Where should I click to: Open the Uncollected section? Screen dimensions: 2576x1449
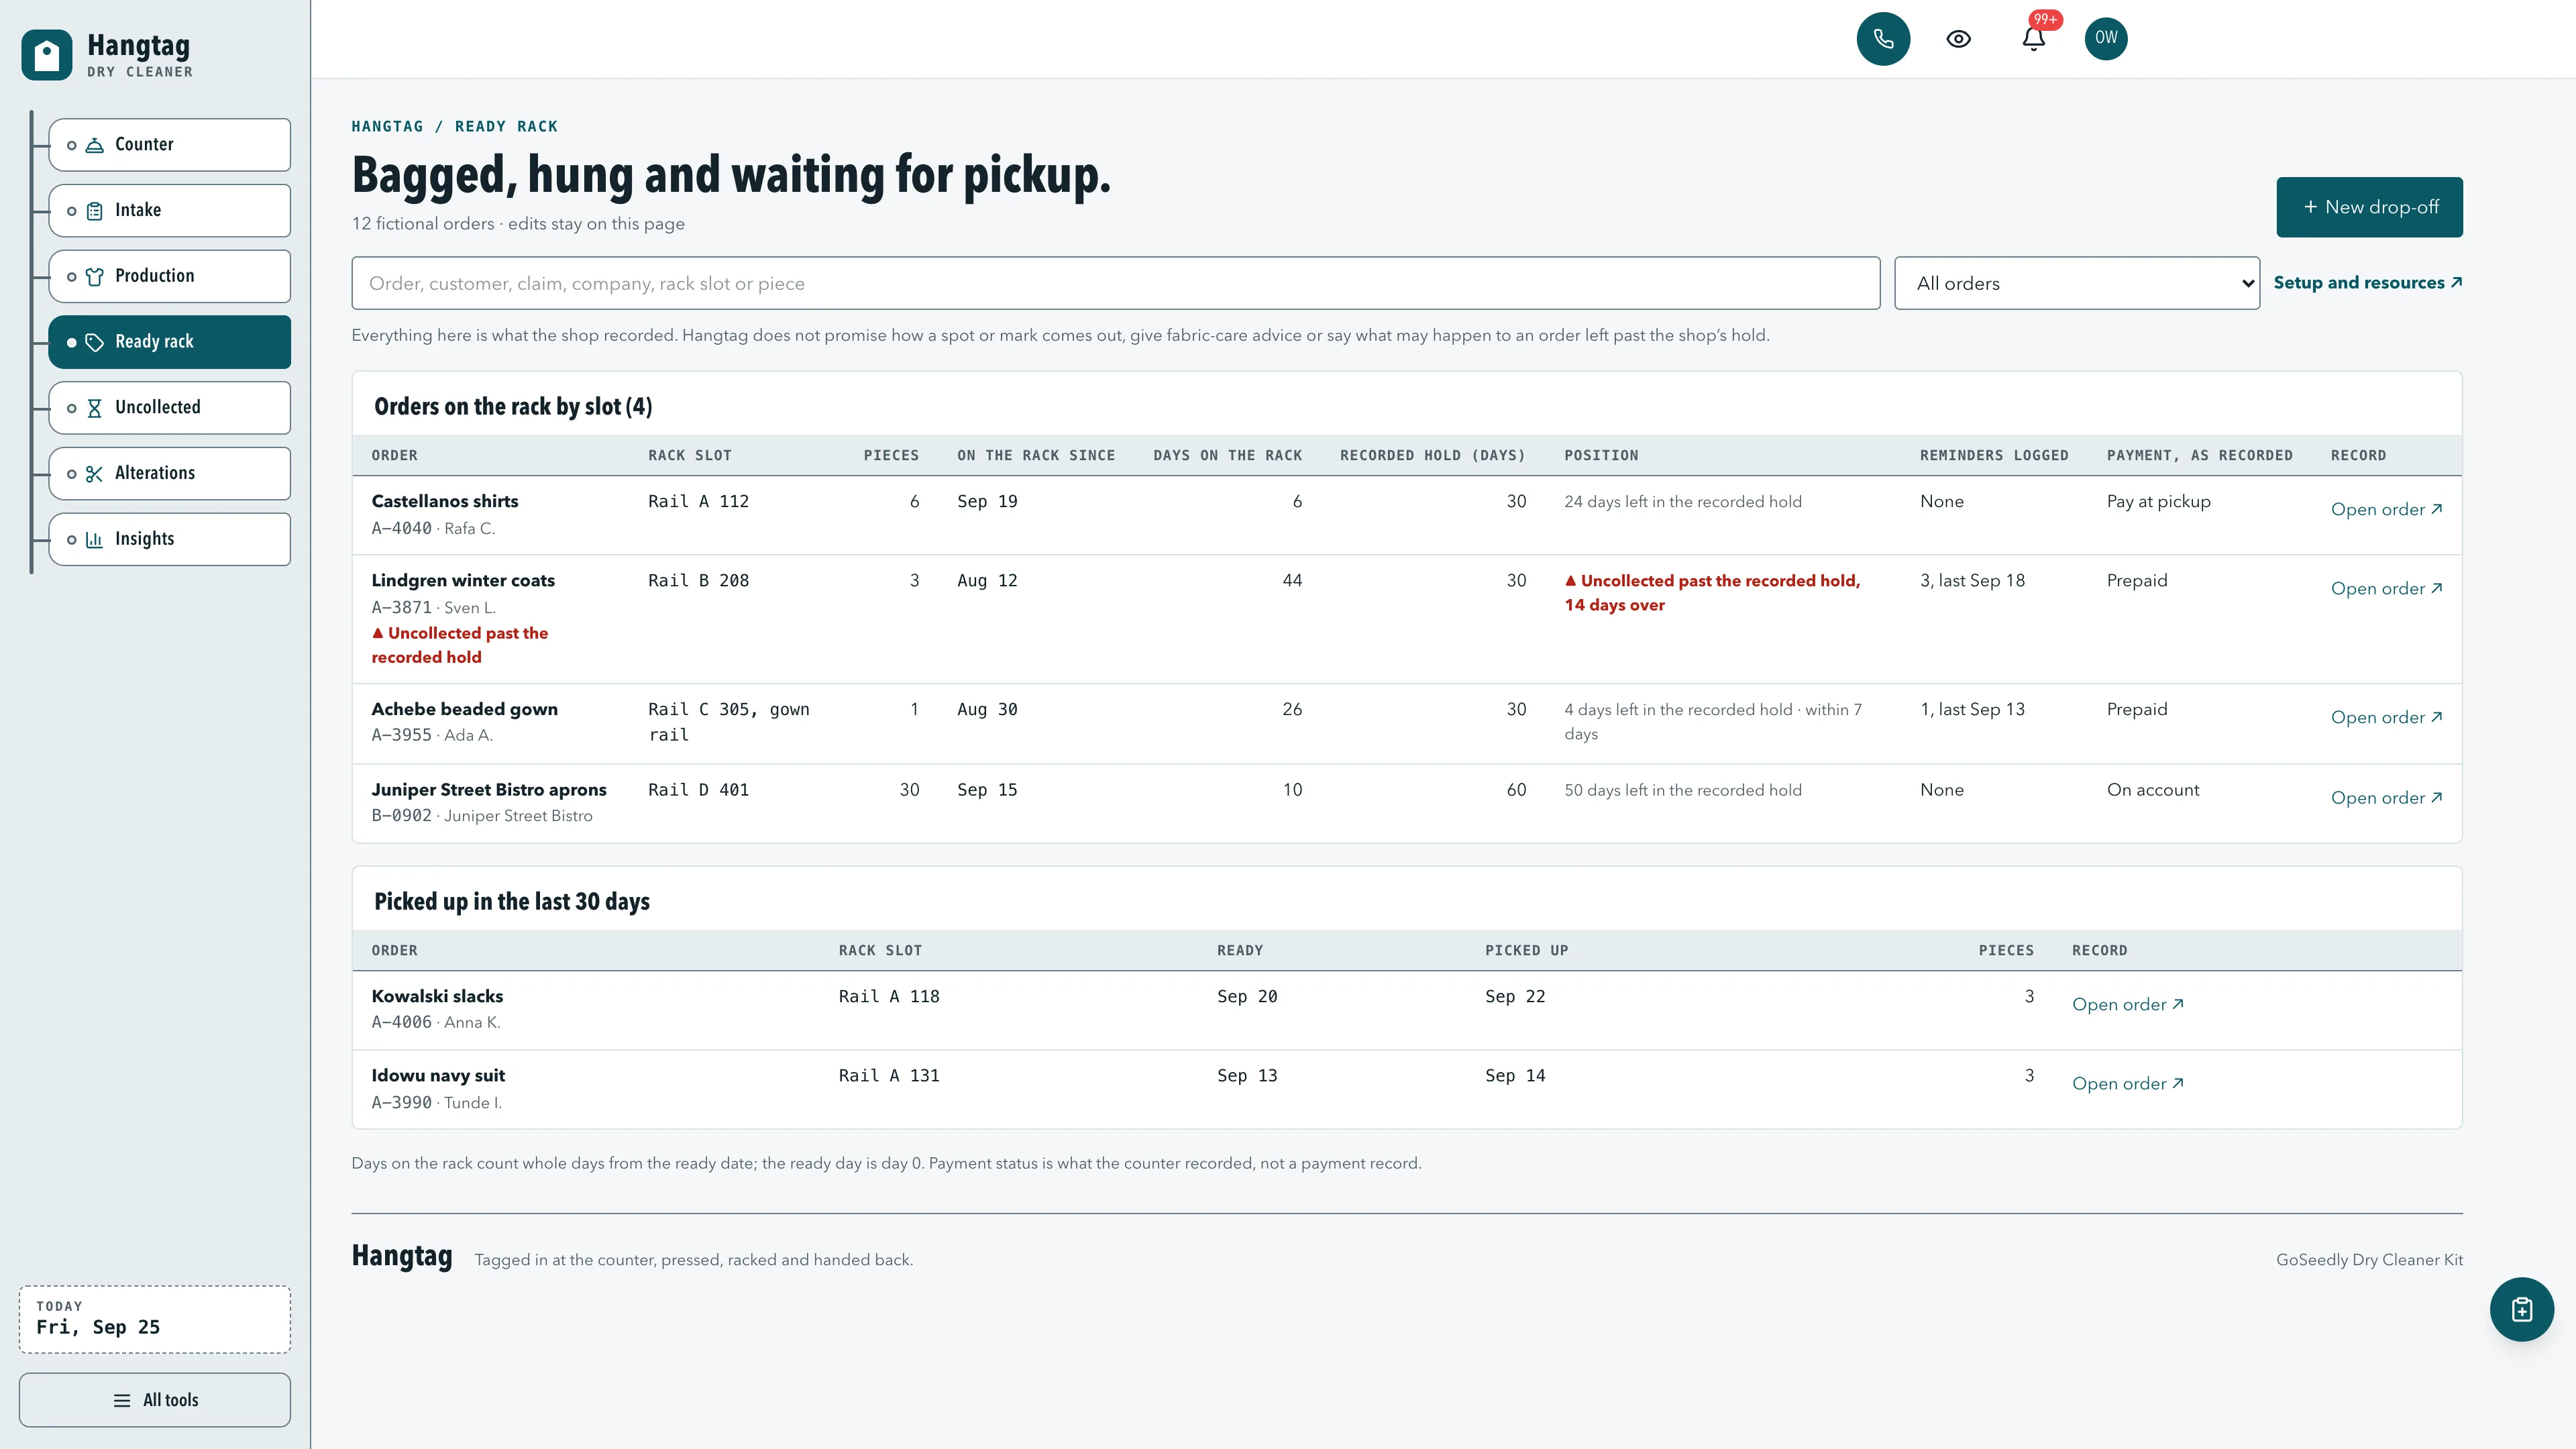[x=169, y=407]
